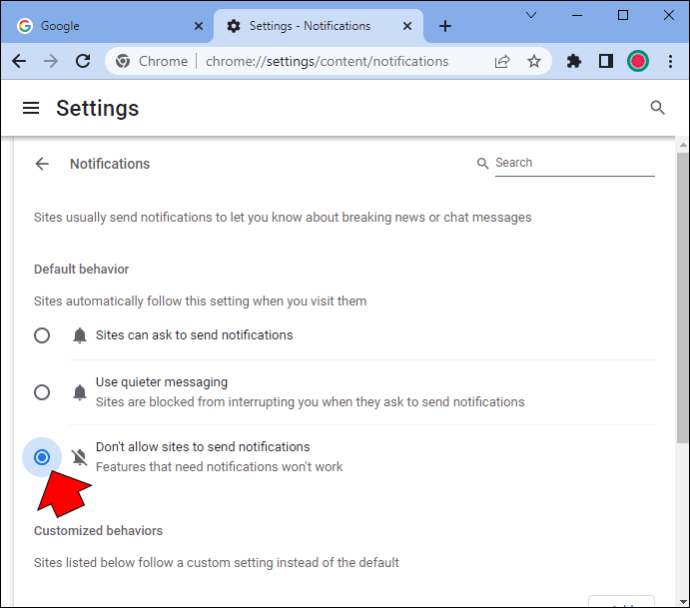Click 'Sites automatically follow this setting' text
Viewport: 690px width, 608px height.
point(200,301)
